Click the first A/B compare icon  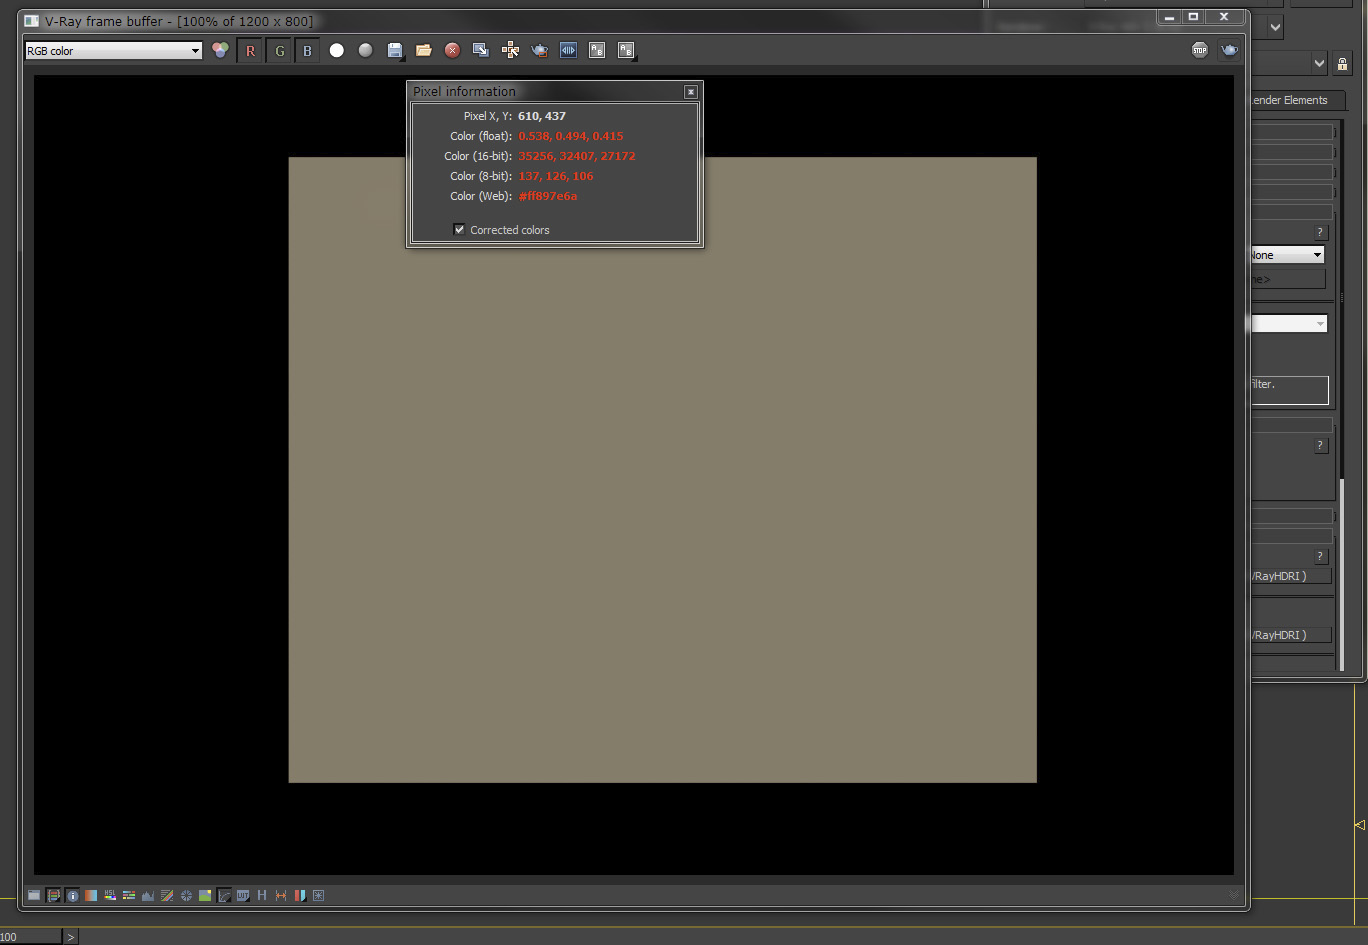(597, 50)
